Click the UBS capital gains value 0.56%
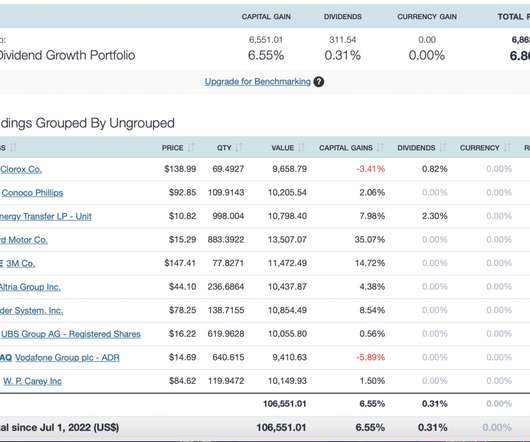 tap(372, 334)
